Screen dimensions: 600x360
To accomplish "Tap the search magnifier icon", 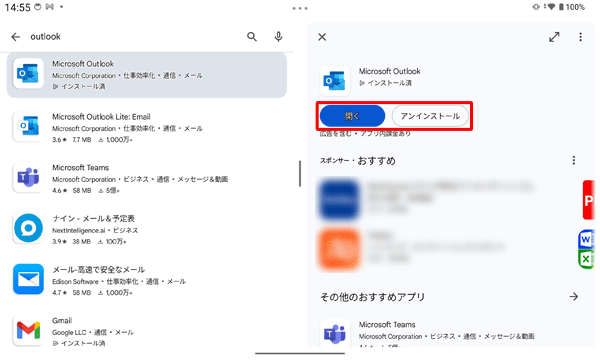I will (x=252, y=37).
